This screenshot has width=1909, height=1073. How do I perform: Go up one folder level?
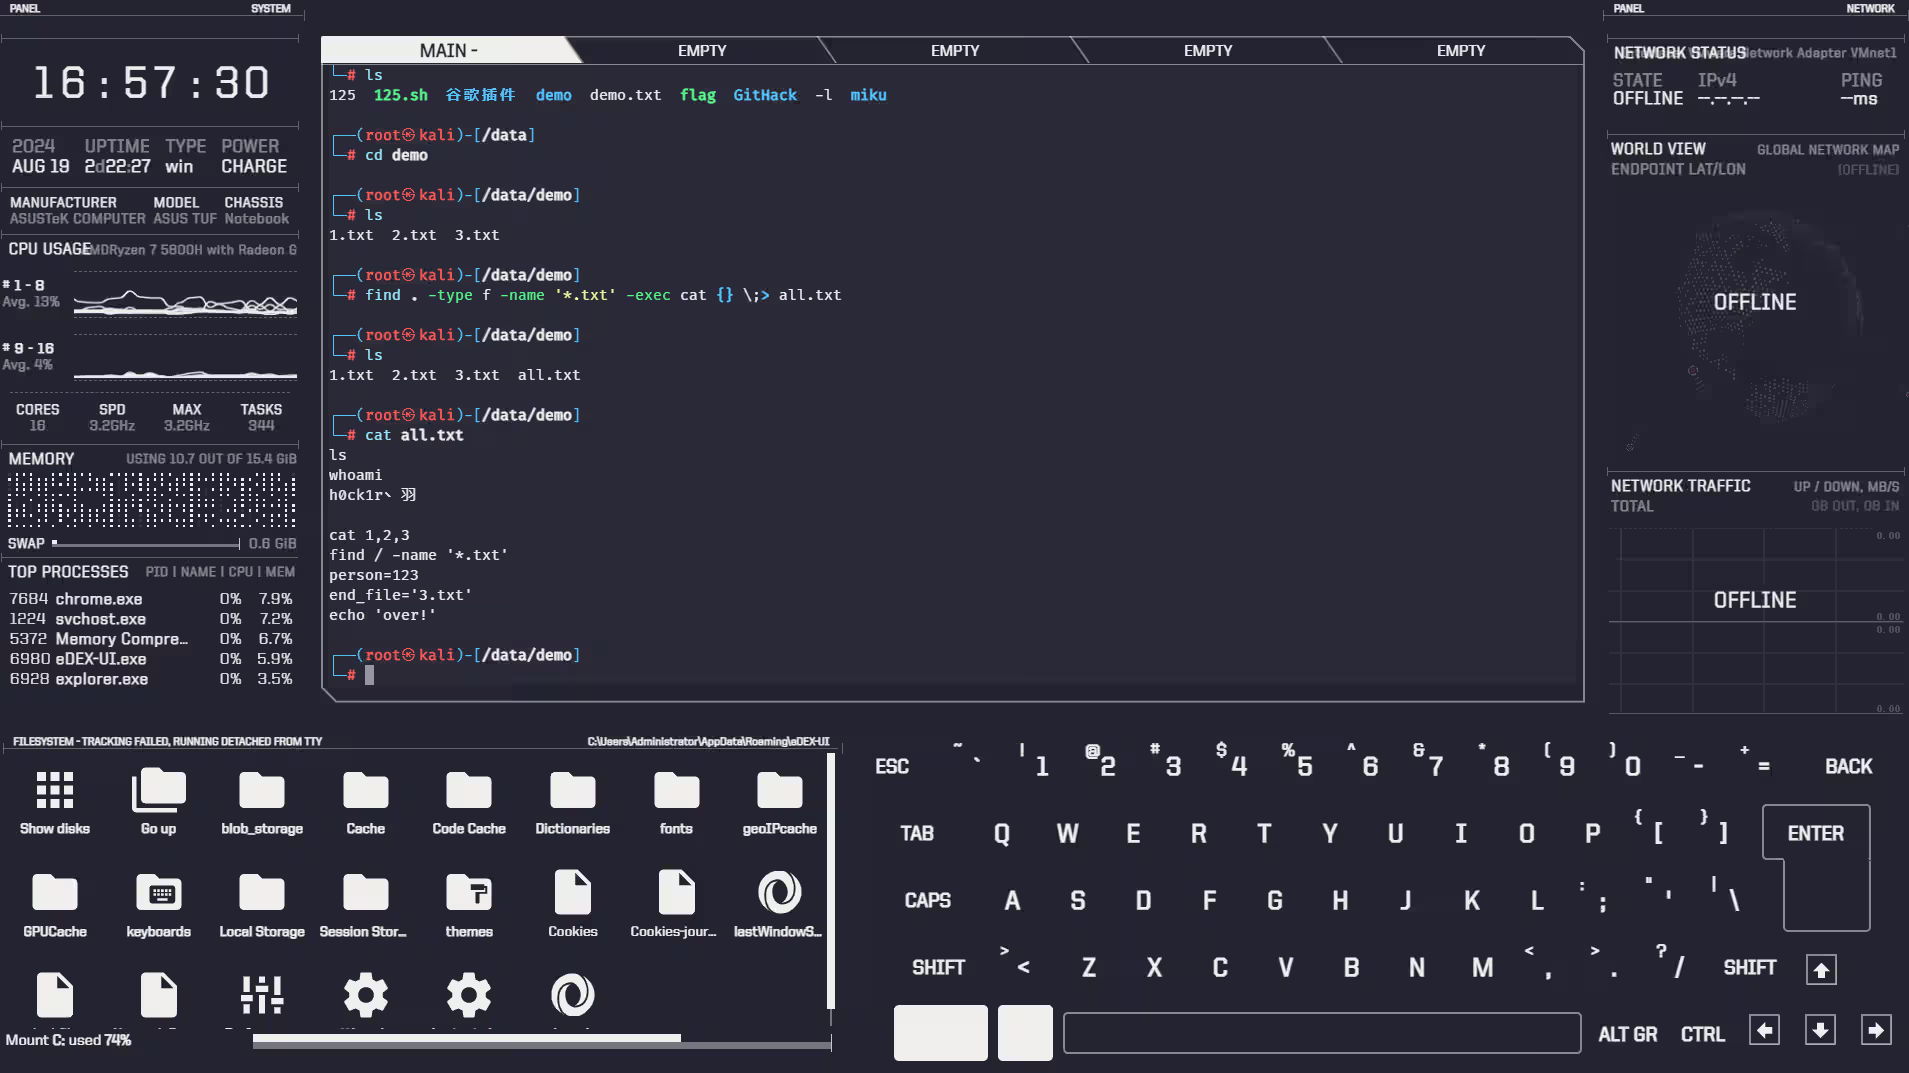click(x=158, y=790)
